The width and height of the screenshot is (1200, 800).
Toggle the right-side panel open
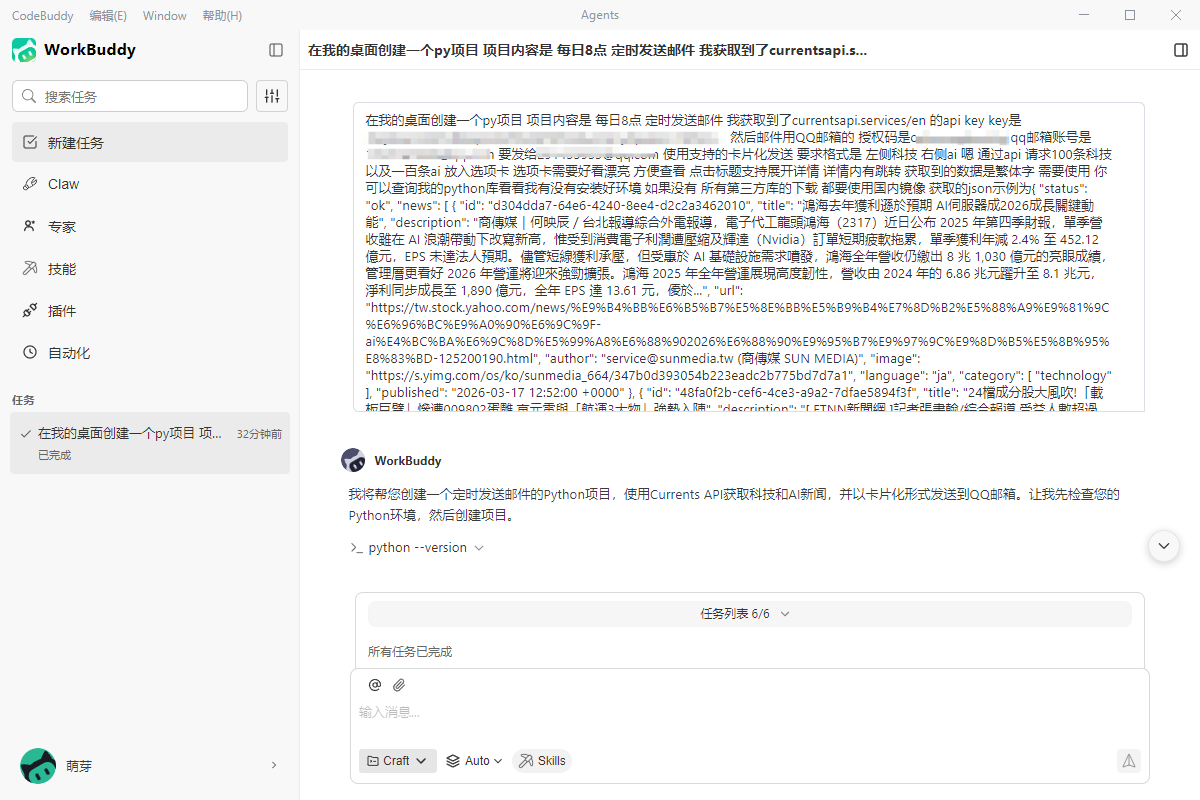click(x=1182, y=49)
